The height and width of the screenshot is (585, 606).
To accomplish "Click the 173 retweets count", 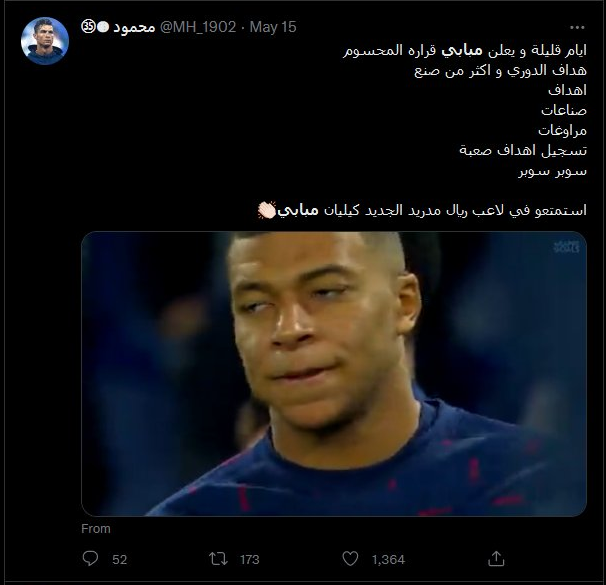I will [x=250, y=559].
